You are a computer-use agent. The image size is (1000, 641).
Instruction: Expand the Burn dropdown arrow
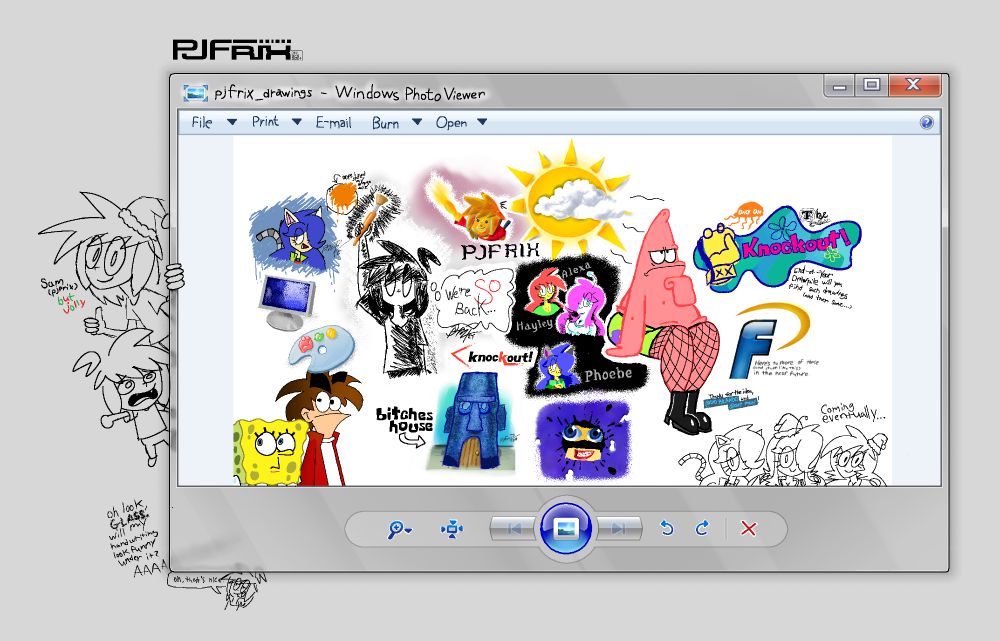(416, 121)
